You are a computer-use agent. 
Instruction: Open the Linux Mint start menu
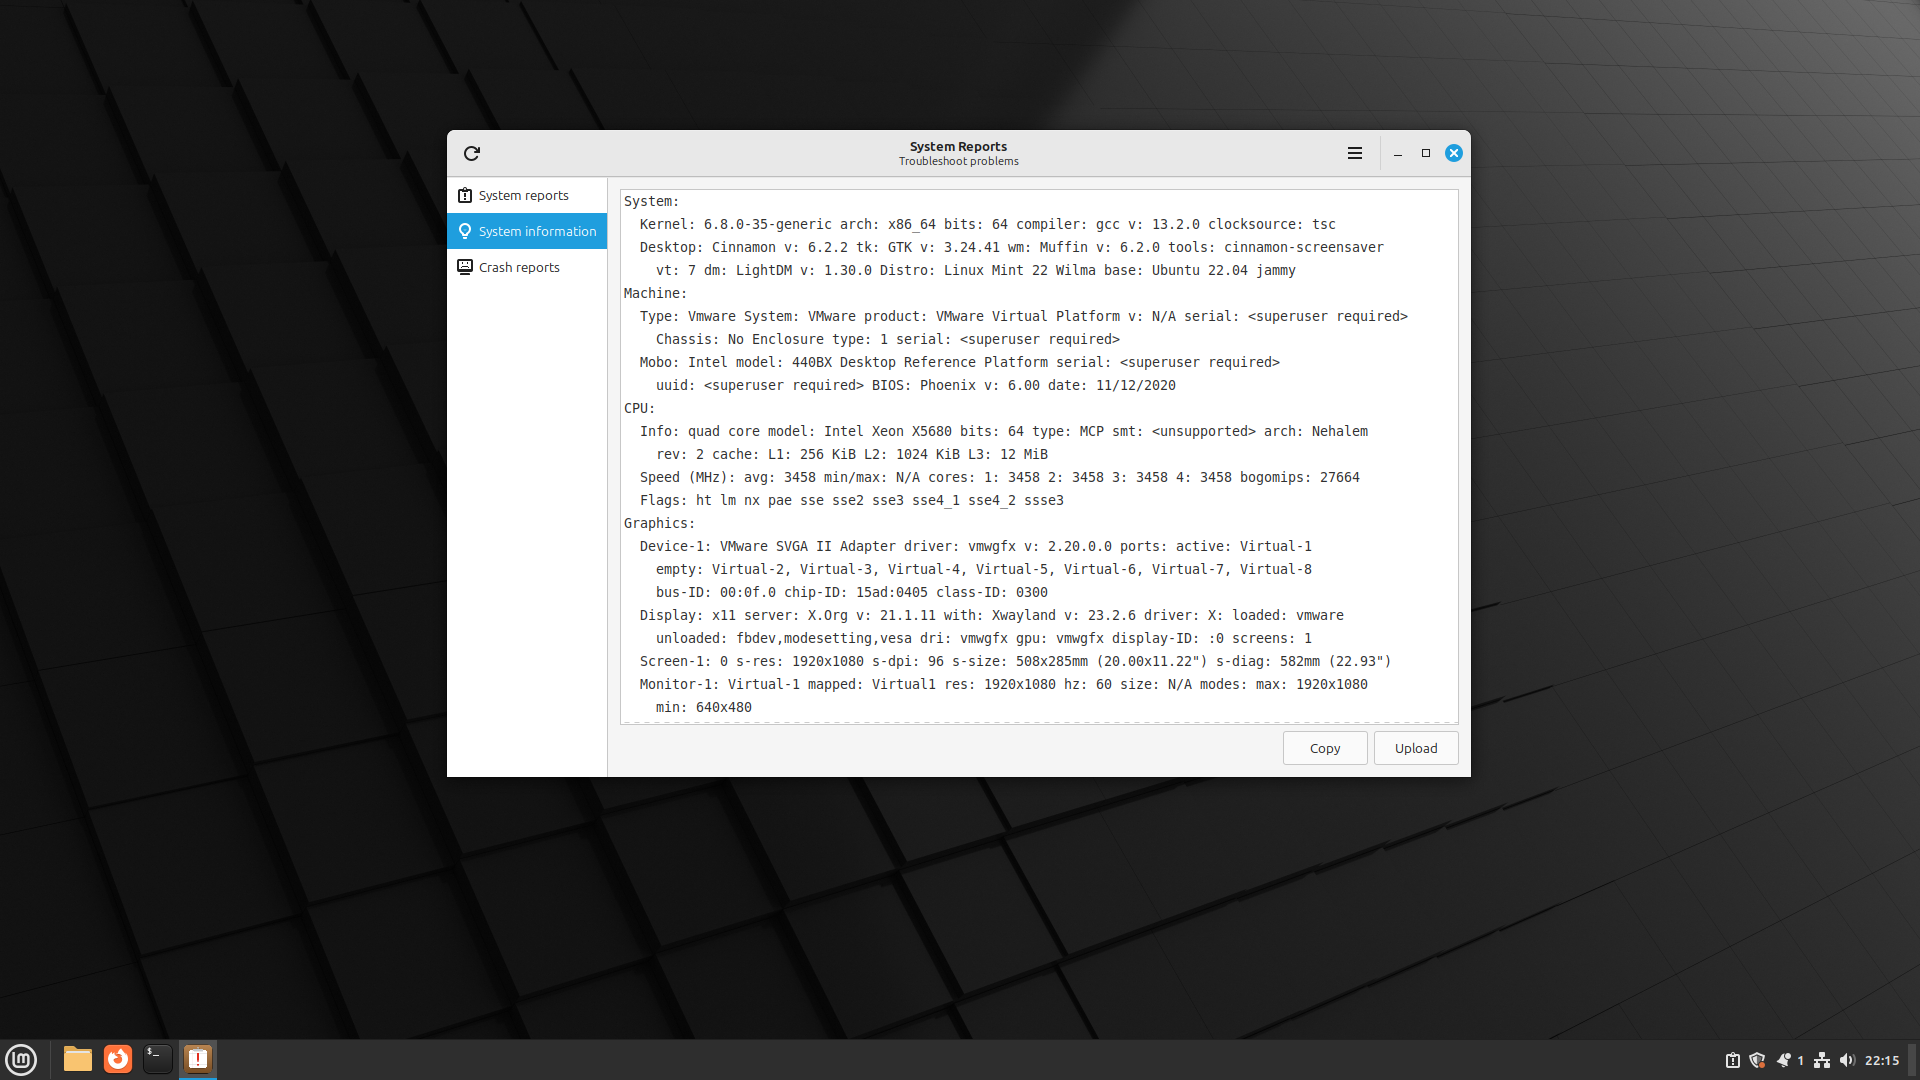coord(21,1059)
